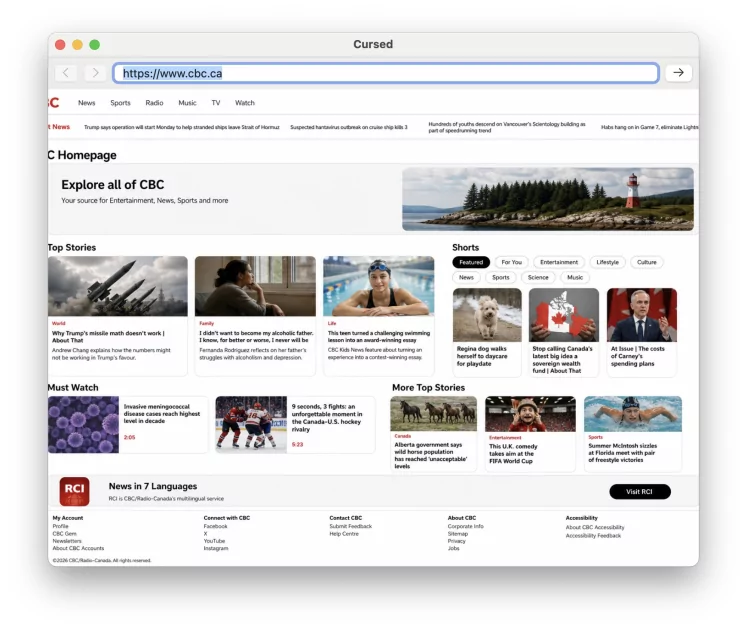
Task: Focus the address bar showing https://www.cbc.ca
Action: pos(386,73)
